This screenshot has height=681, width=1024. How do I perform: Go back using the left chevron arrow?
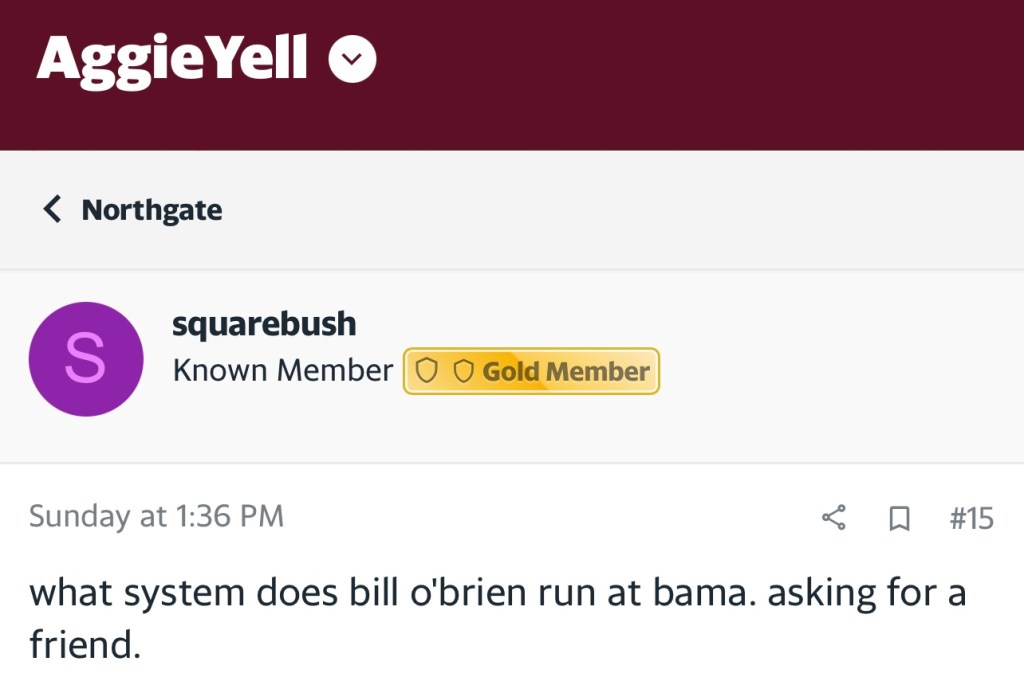coord(52,210)
